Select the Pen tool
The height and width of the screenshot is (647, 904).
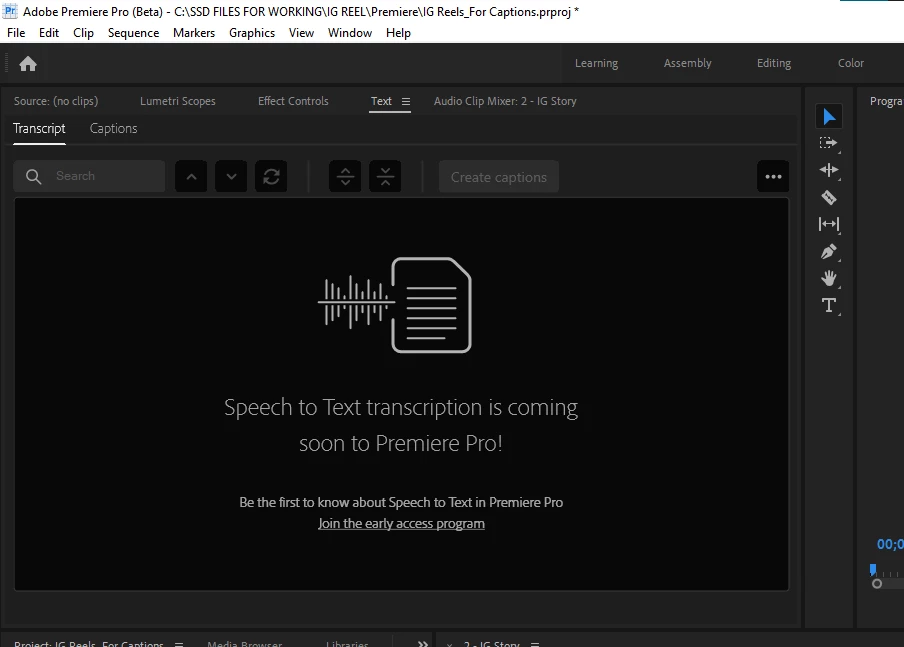829,251
